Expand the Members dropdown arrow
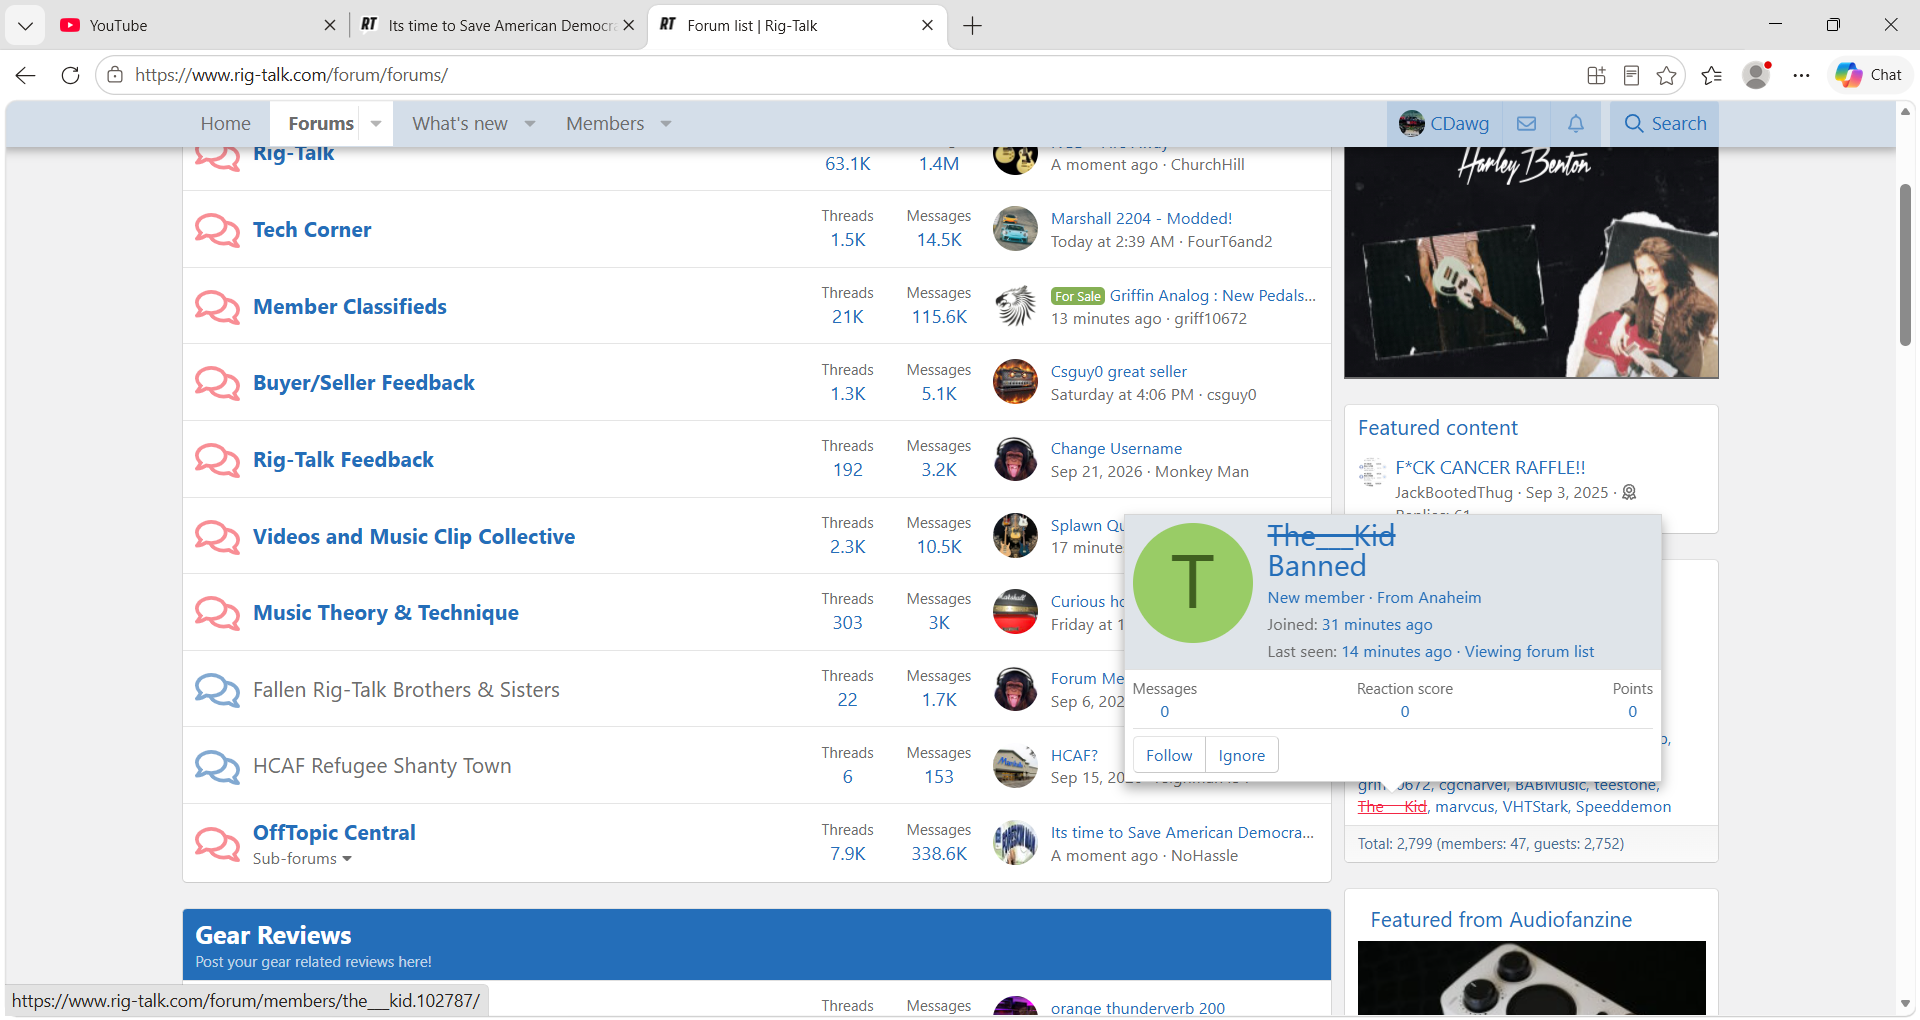This screenshot has height=1020, width=1920. 666,124
